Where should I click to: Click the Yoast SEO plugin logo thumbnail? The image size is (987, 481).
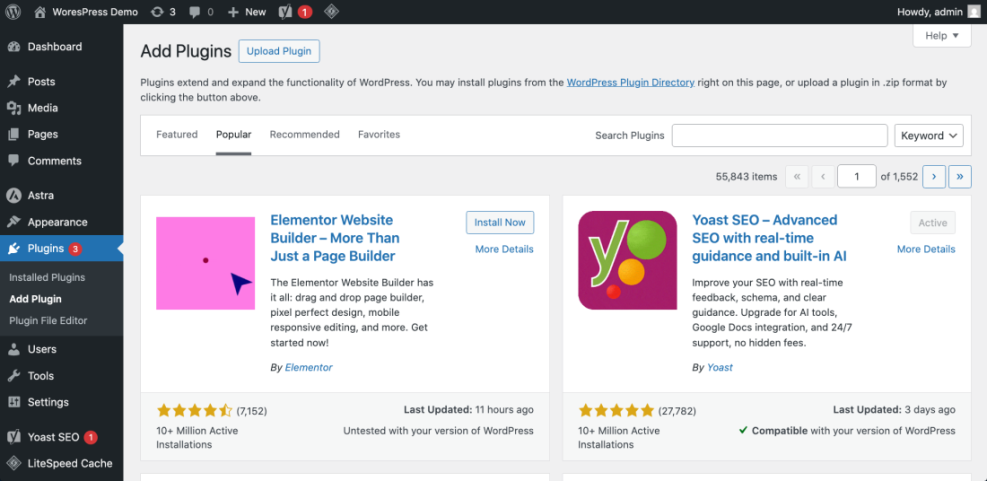pyautogui.click(x=628, y=260)
